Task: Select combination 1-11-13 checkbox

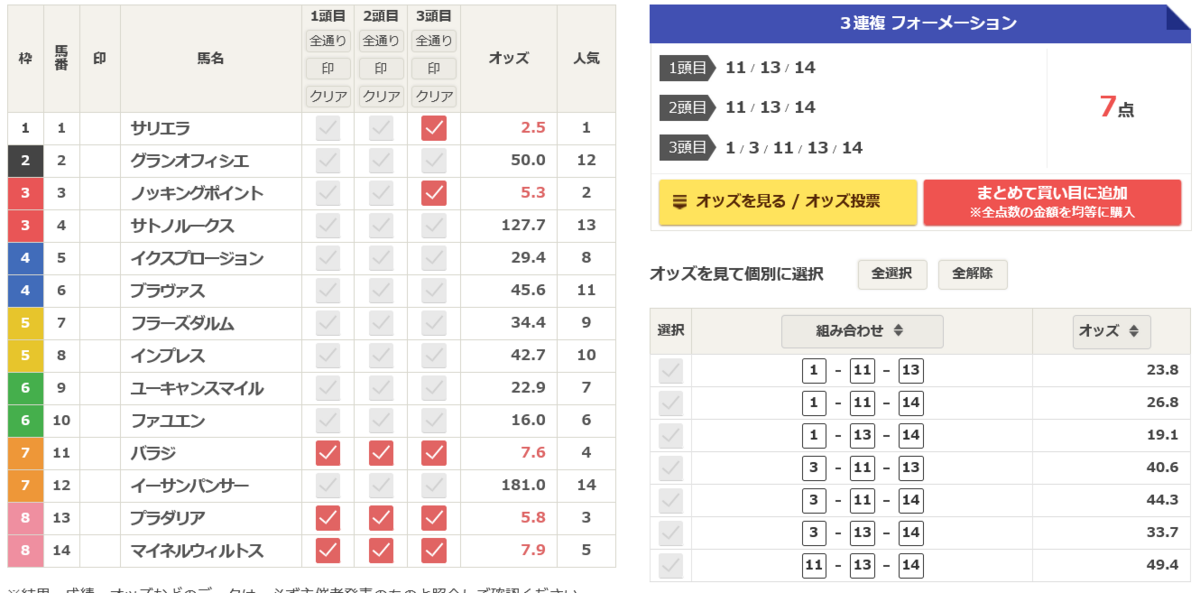Action: coord(670,371)
